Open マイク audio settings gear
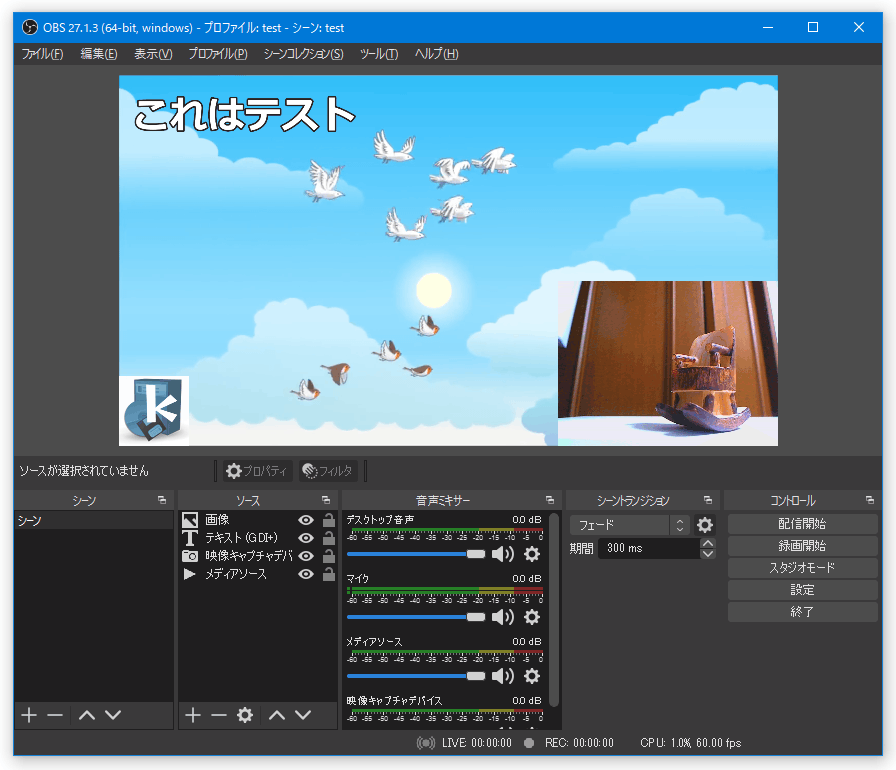The image size is (896, 770). [532, 617]
